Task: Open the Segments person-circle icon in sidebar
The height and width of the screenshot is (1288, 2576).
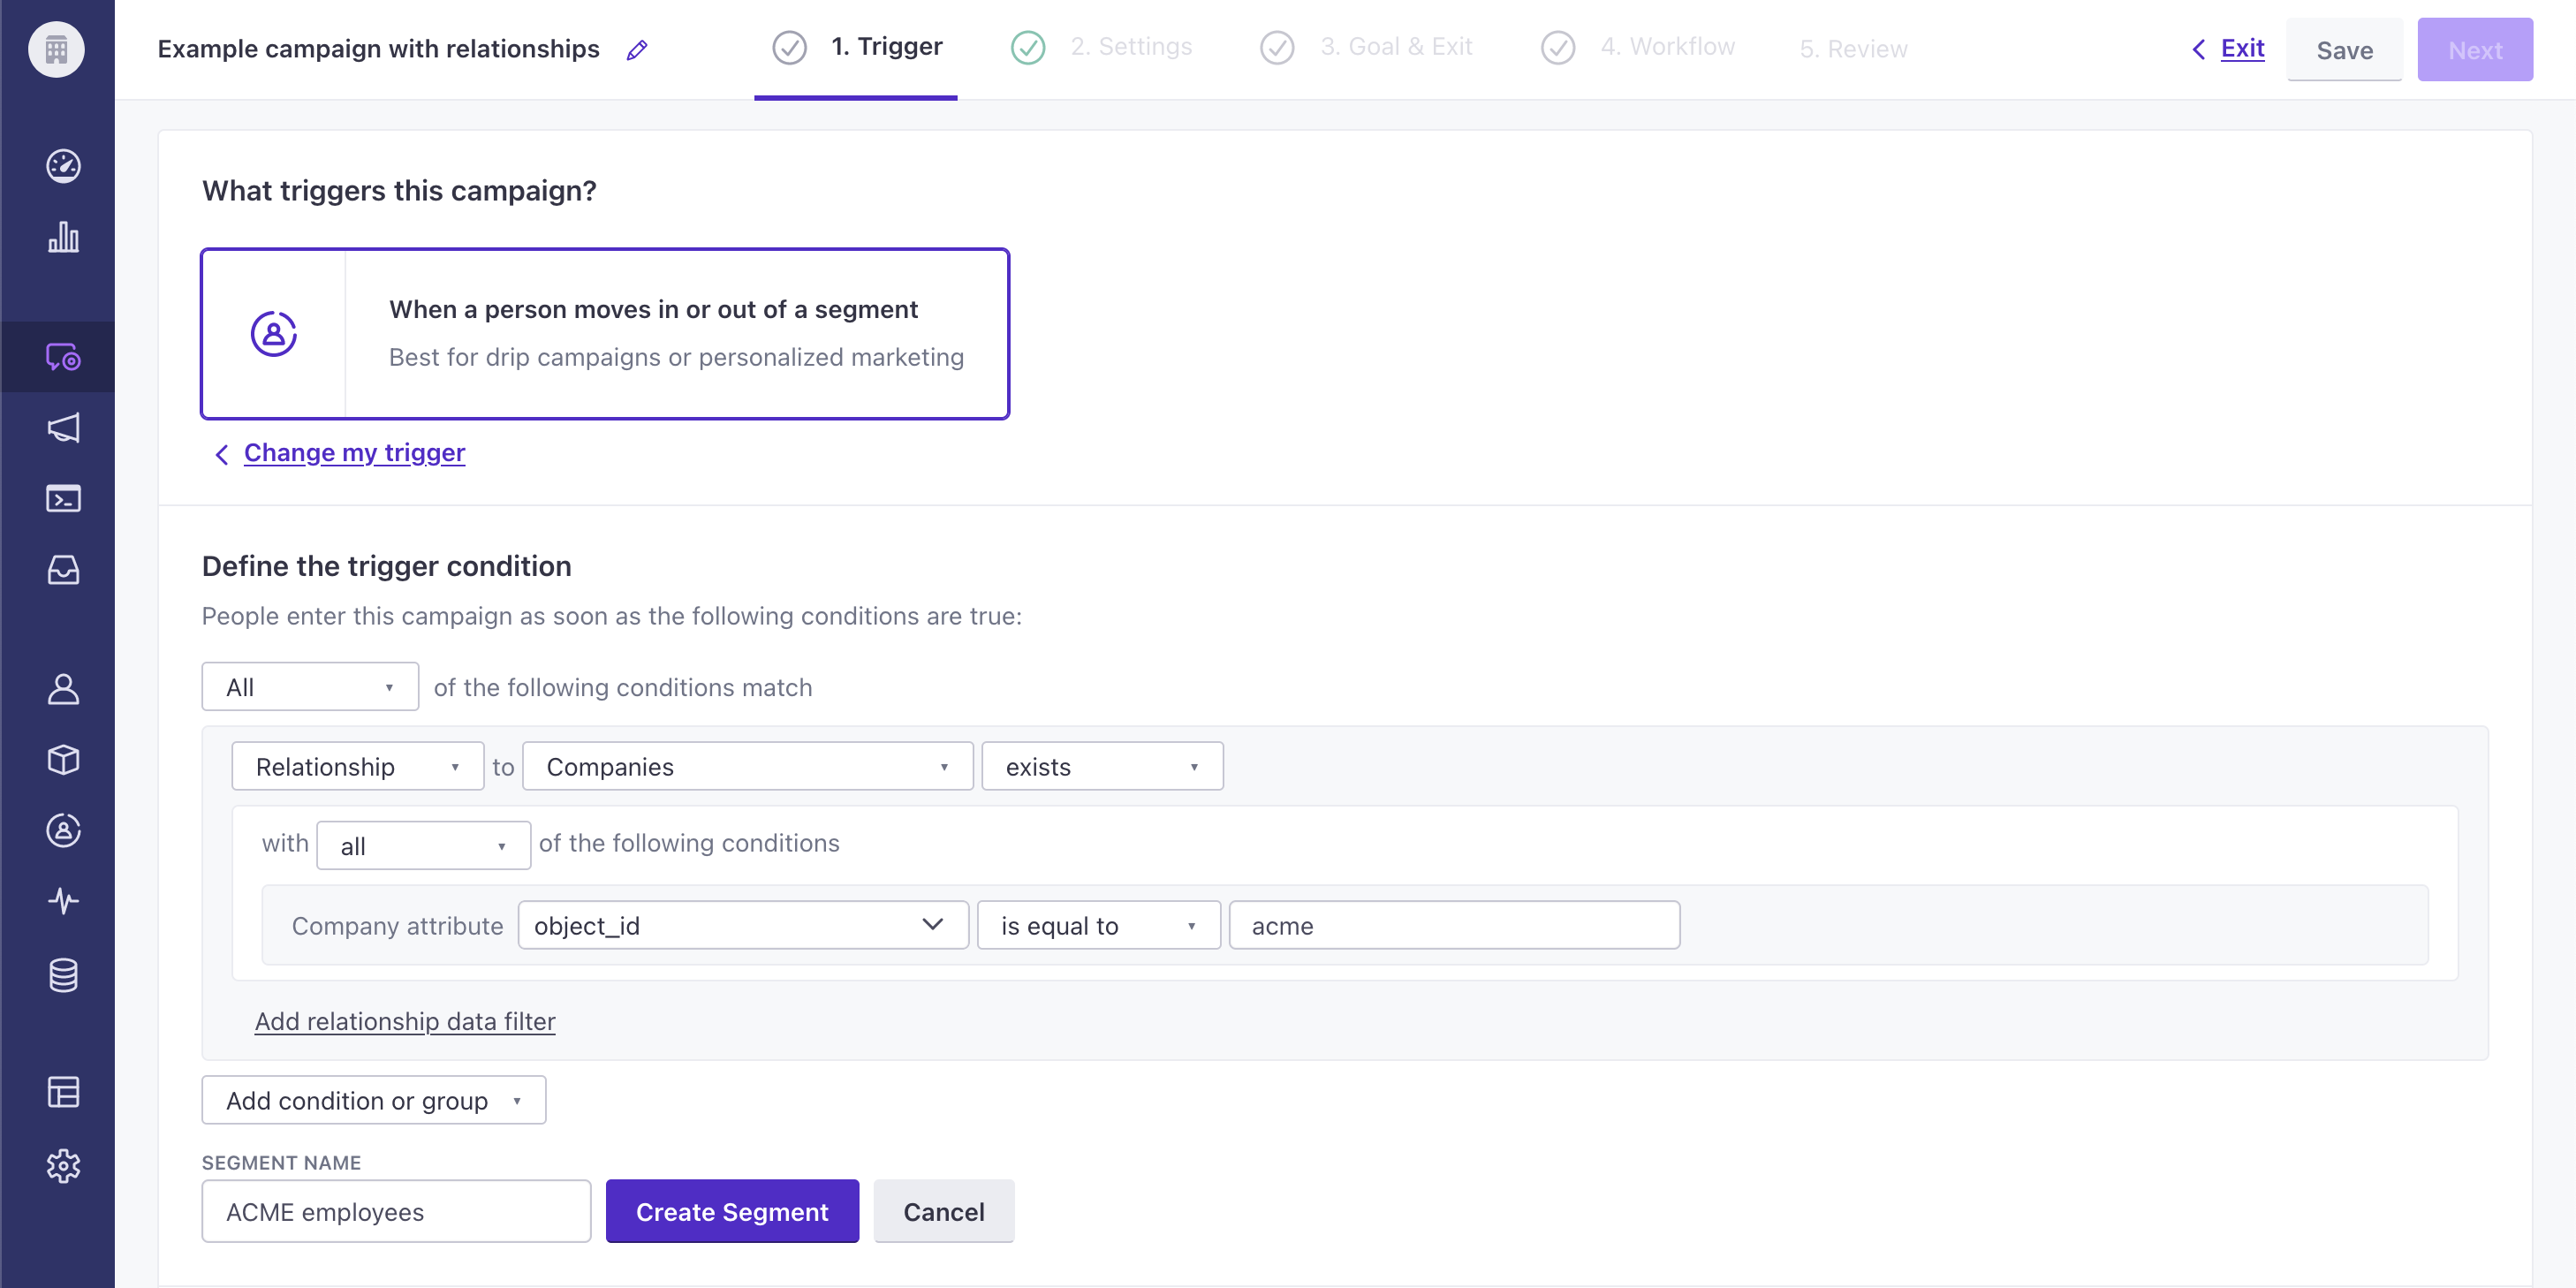Action: pos(63,830)
